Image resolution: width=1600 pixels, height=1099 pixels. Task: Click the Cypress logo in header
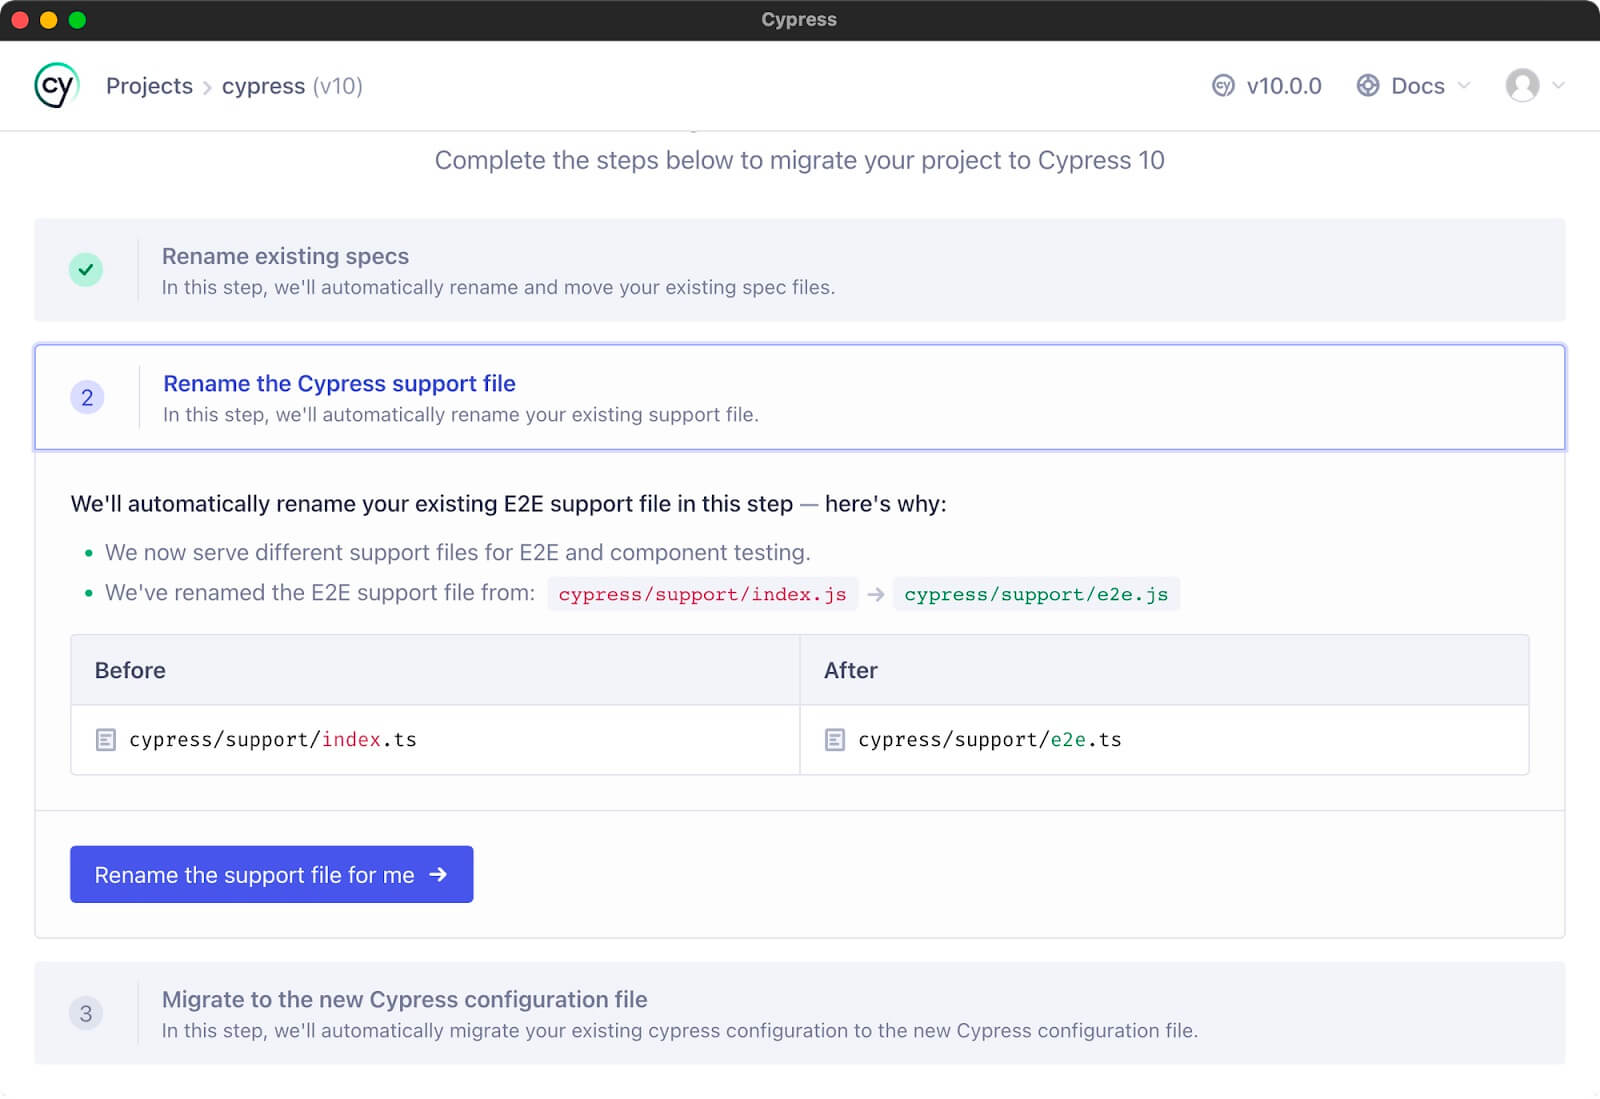pos(56,86)
